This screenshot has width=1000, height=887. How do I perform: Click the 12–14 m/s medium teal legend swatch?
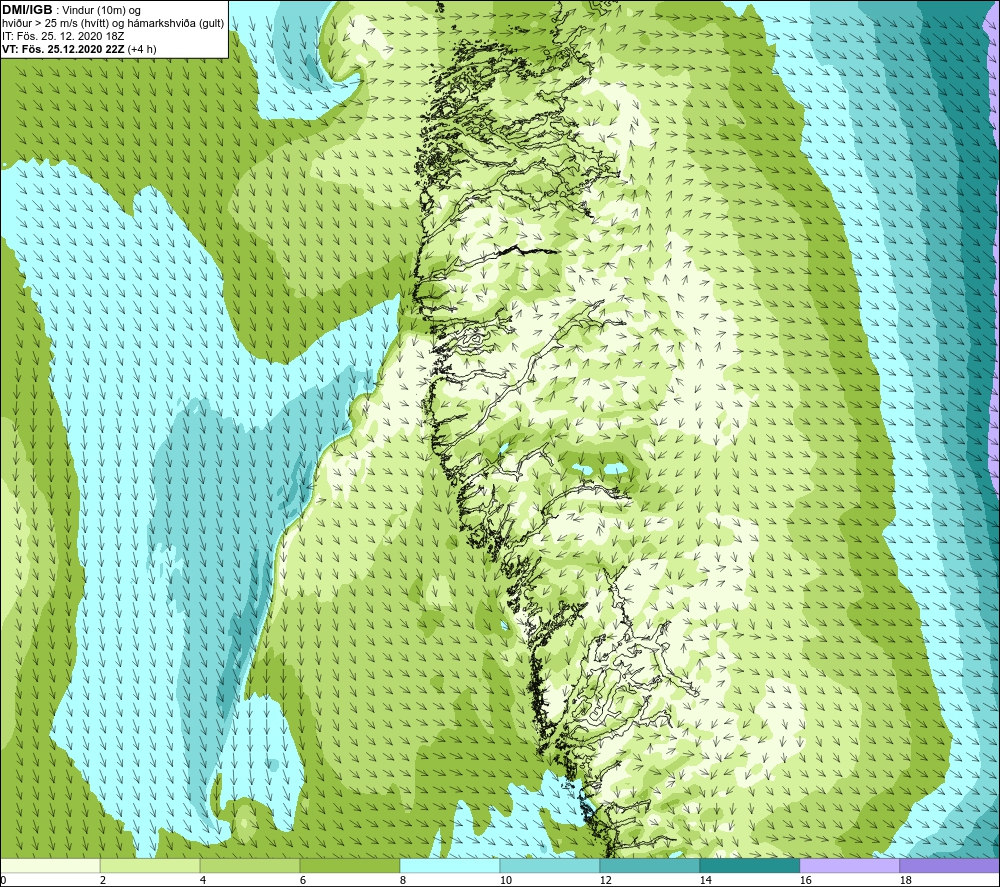[649, 866]
